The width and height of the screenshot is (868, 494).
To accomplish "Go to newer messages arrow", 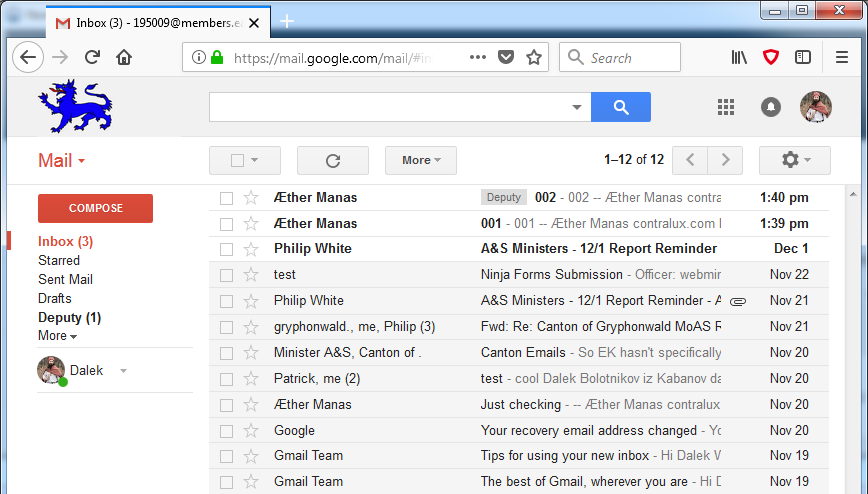I will tap(690, 160).
